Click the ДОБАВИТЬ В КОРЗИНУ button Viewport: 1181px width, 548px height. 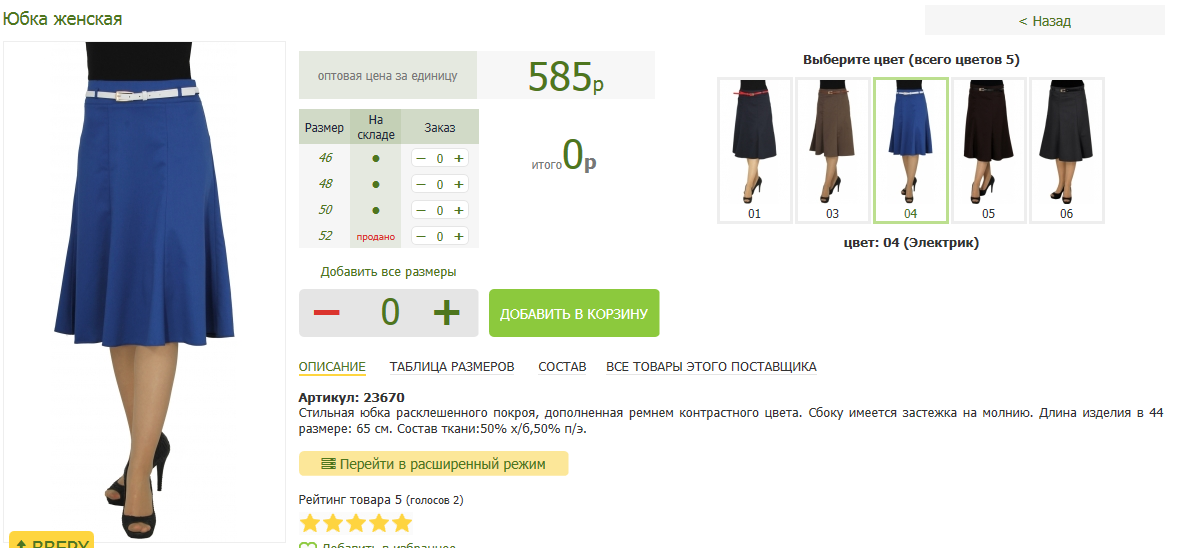(x=574, y=313)
